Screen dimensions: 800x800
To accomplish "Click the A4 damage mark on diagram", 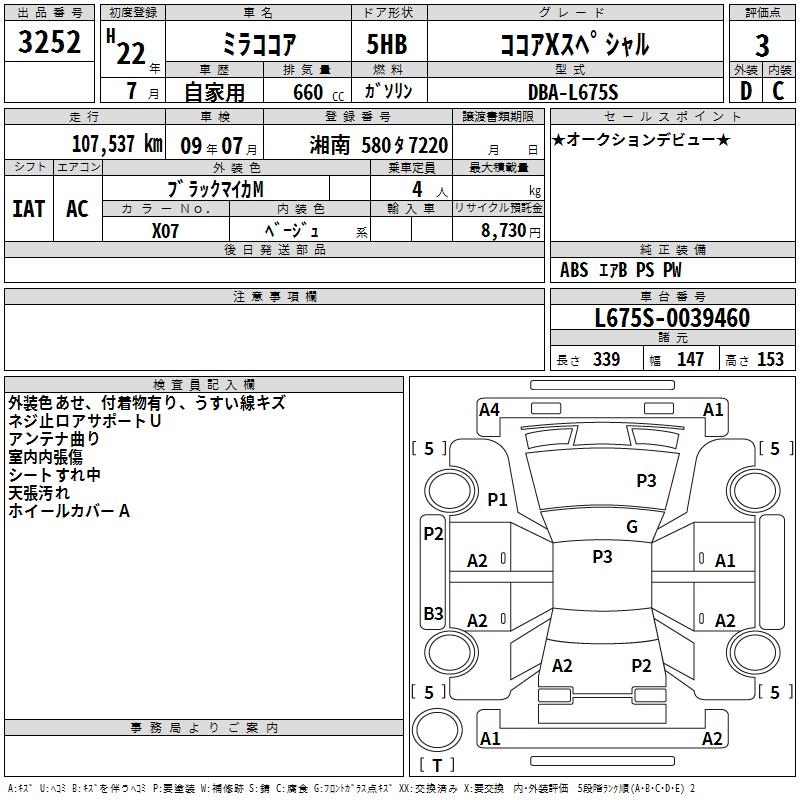I will 489,409.
